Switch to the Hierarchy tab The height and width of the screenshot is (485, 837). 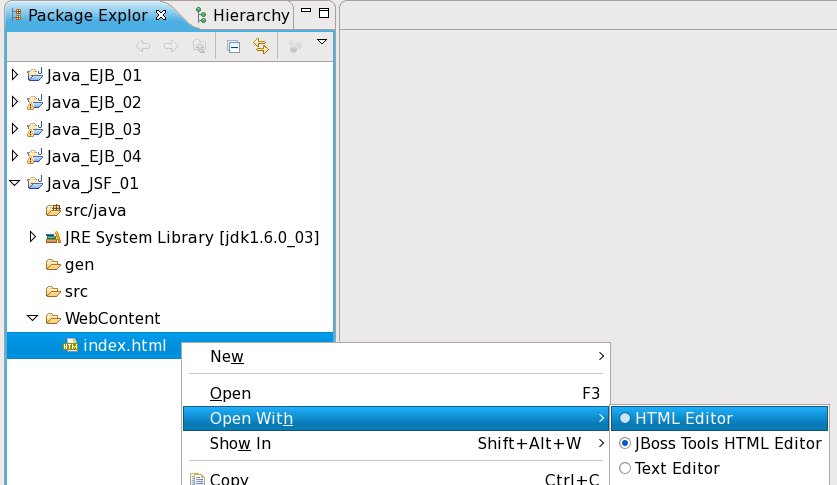[241, 15]
